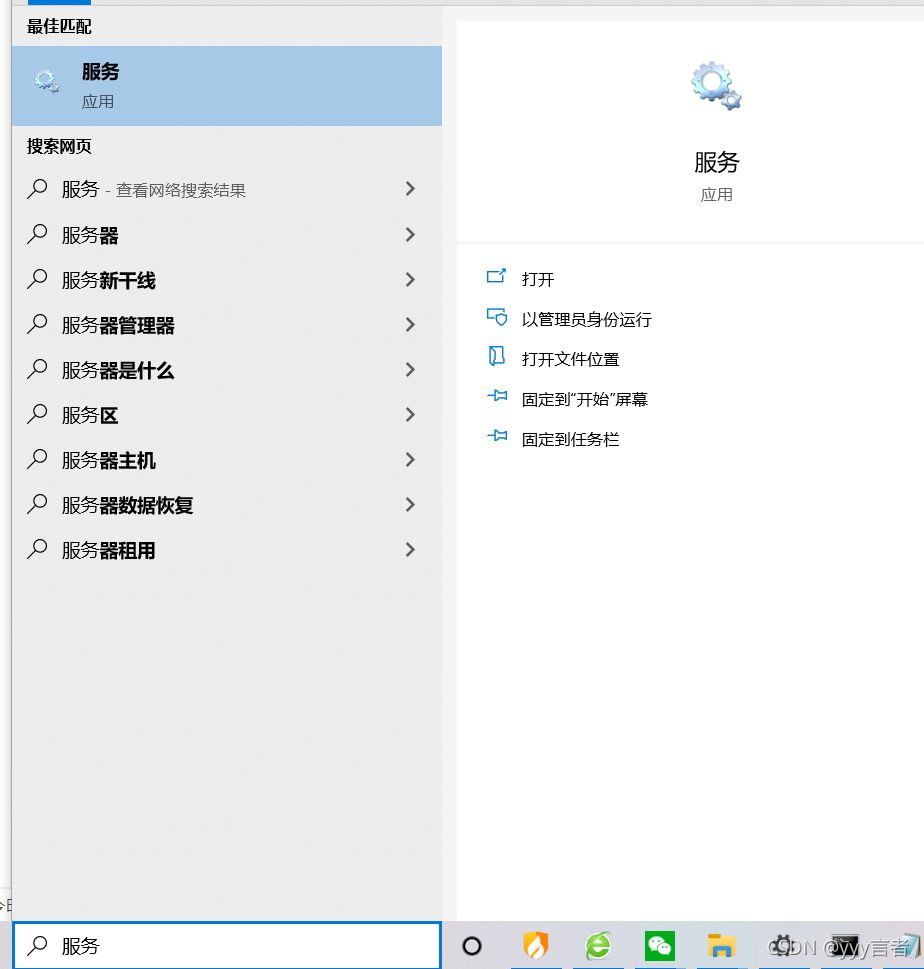Click the 打开文件位置 folder icon
The height and width of the screenshot is (969, 924).
(x=497, y=358)
